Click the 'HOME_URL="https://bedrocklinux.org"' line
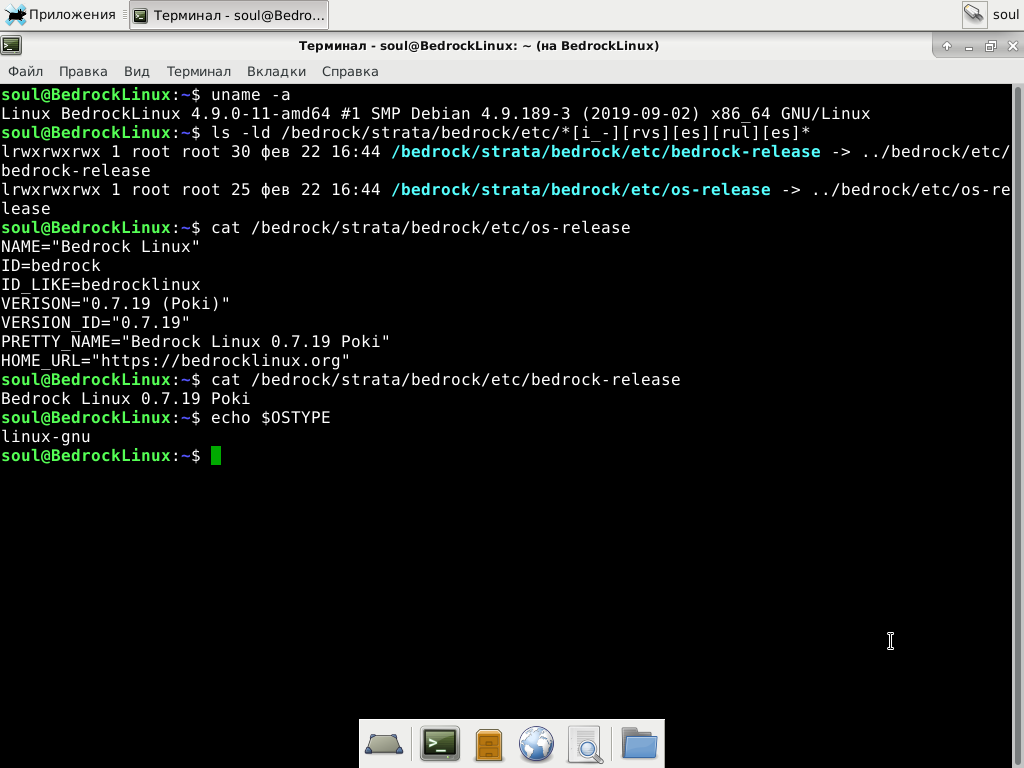 176,360
